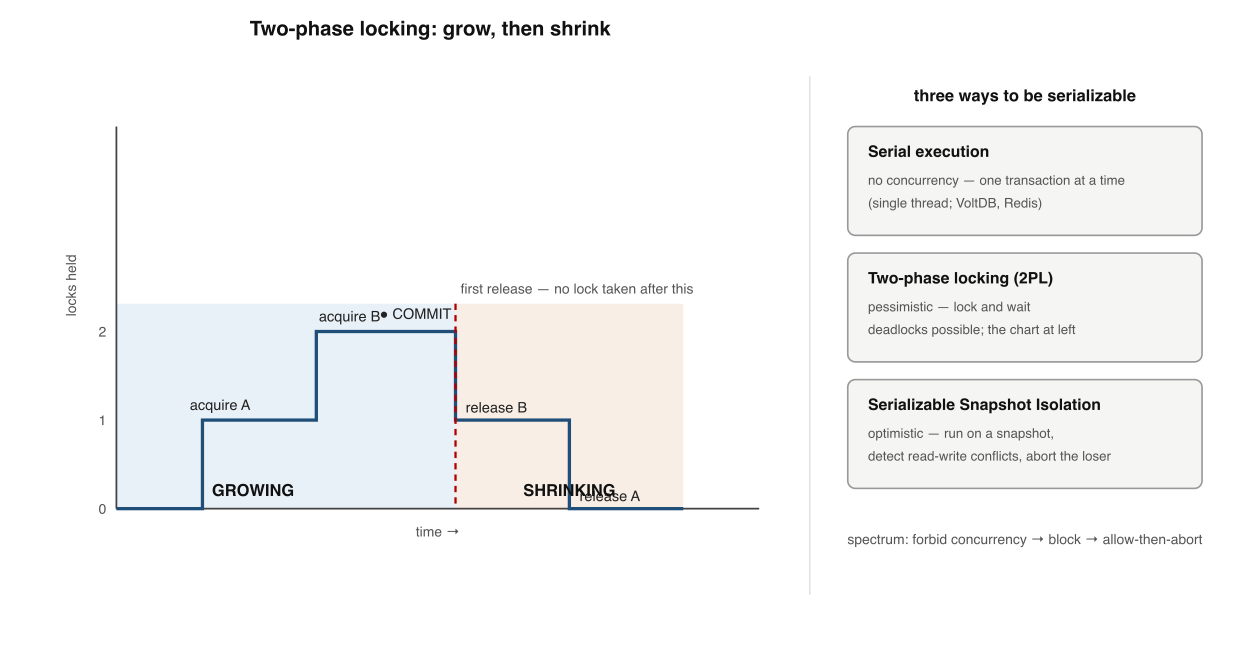Click the 'release B' step label

(496, 408)
